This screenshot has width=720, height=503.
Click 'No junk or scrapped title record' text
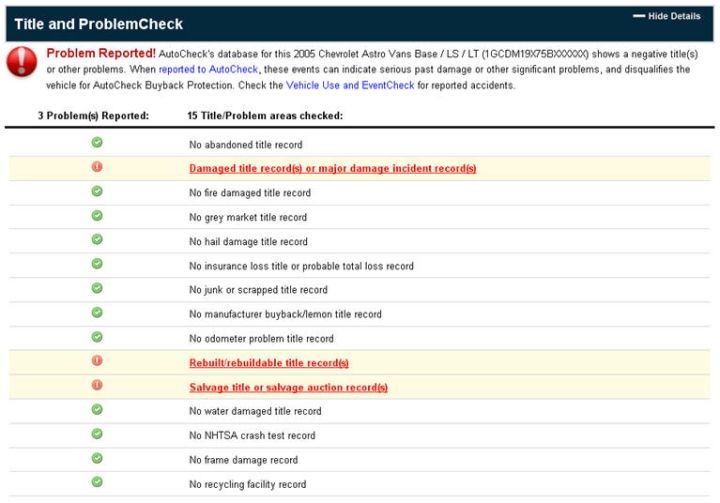[x=259, y=290]
